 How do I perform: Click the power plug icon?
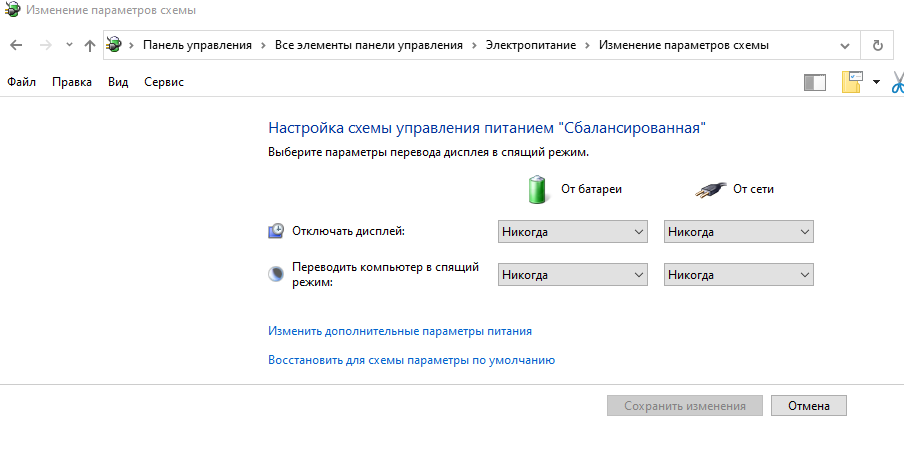pos(710,189)
